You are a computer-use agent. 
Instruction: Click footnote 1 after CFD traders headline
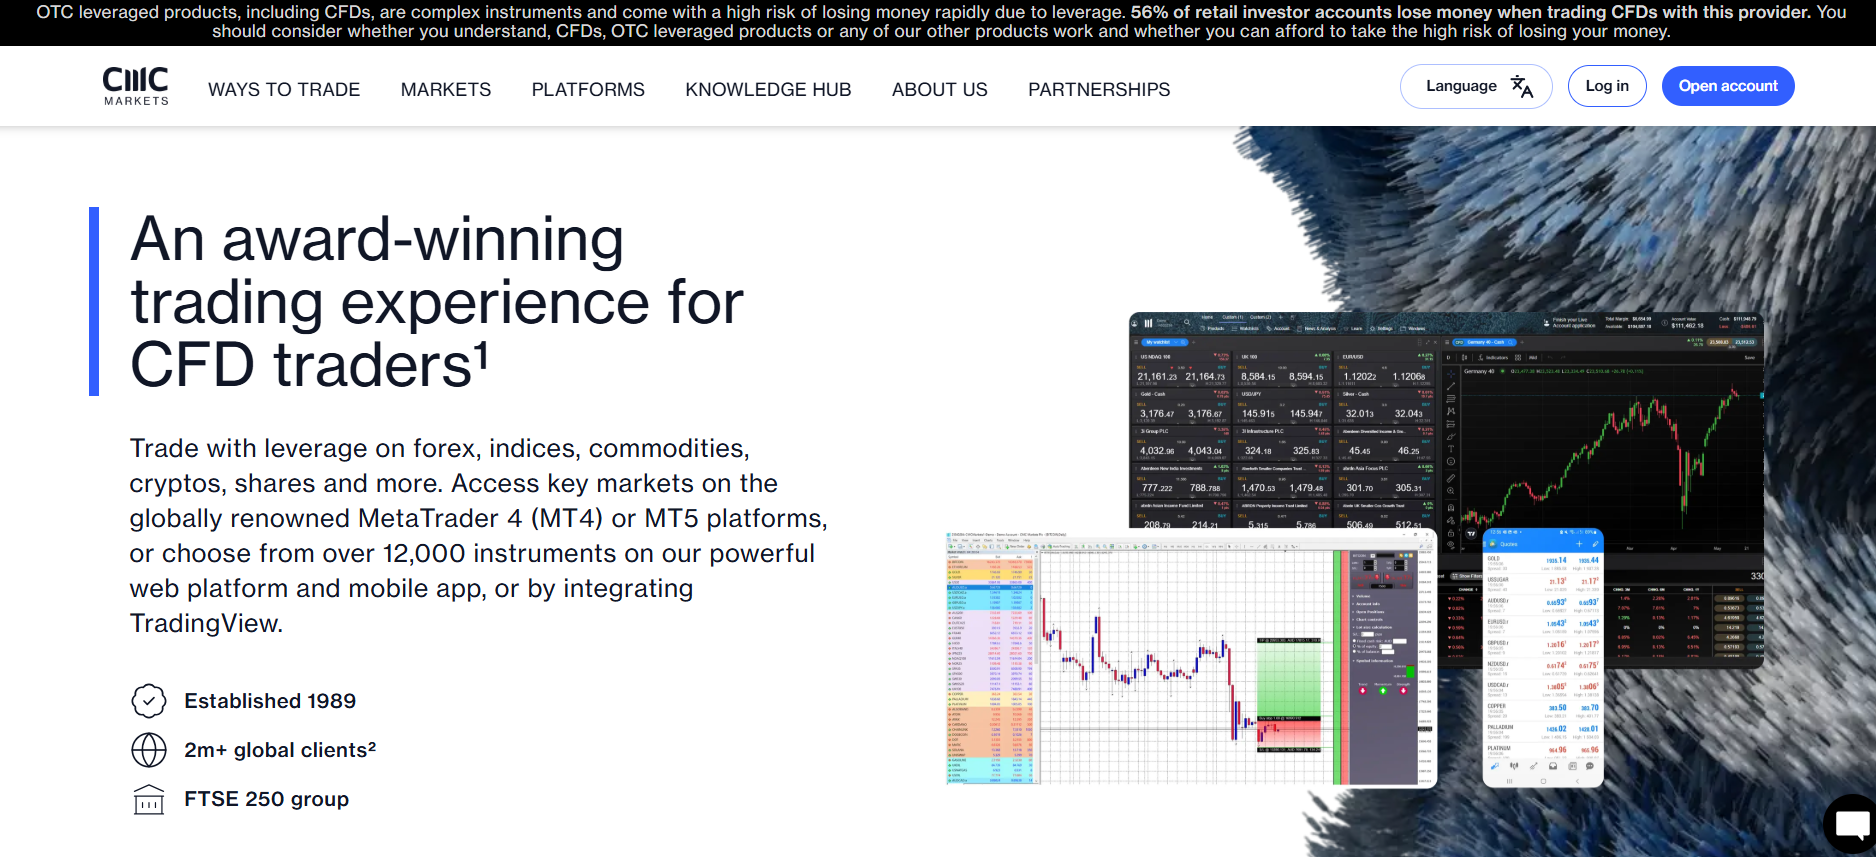481,353
